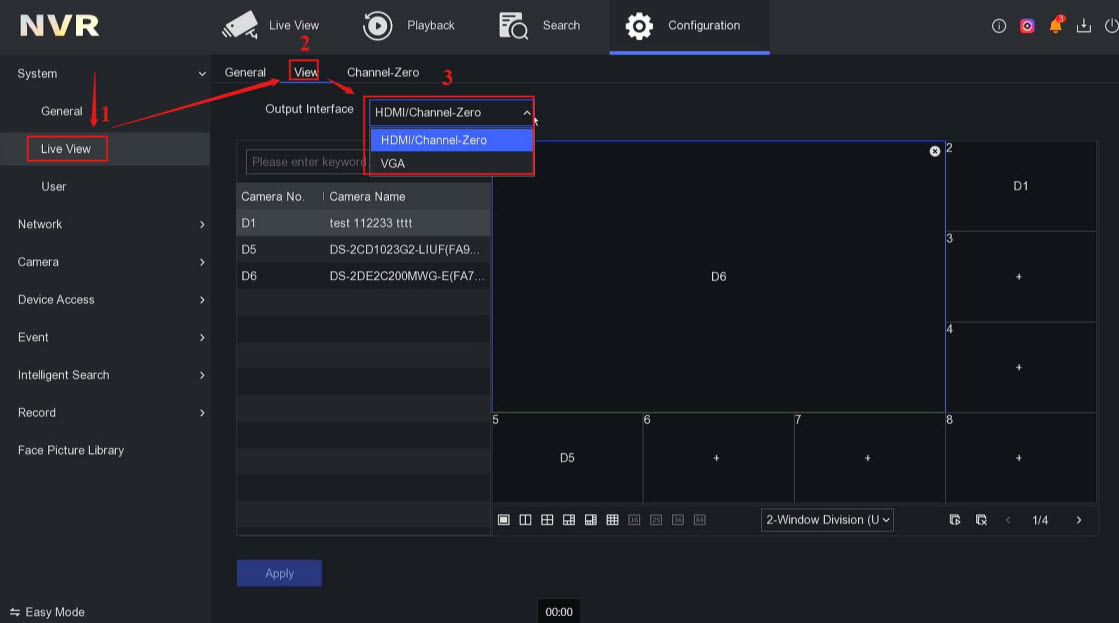Click the download icon in top bar
The image size is (1119, 623).
pyautogui.click(x=1083, y=26)
